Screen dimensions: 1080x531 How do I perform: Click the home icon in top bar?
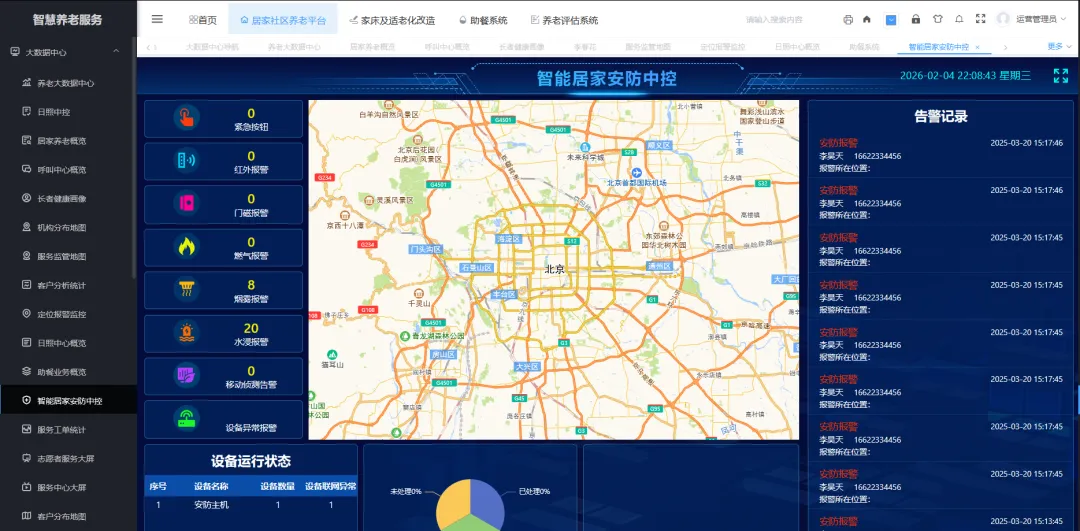[x=866, y=20]
